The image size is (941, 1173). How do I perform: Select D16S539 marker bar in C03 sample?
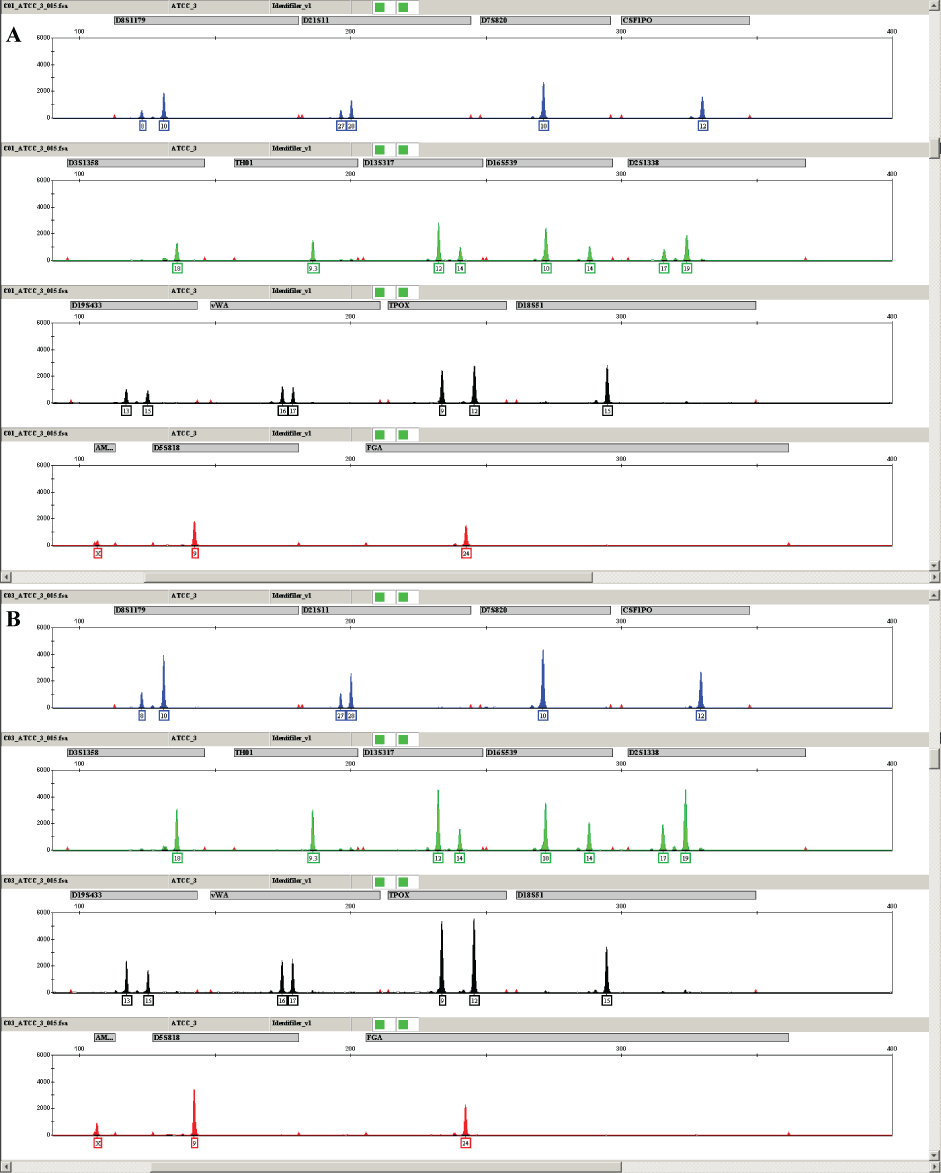(x=549, y=753)
